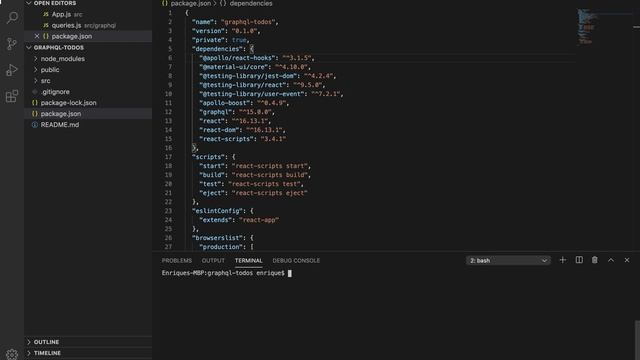
Task: Click the JSON braces icon of package-lock.json
Action: 35,103
